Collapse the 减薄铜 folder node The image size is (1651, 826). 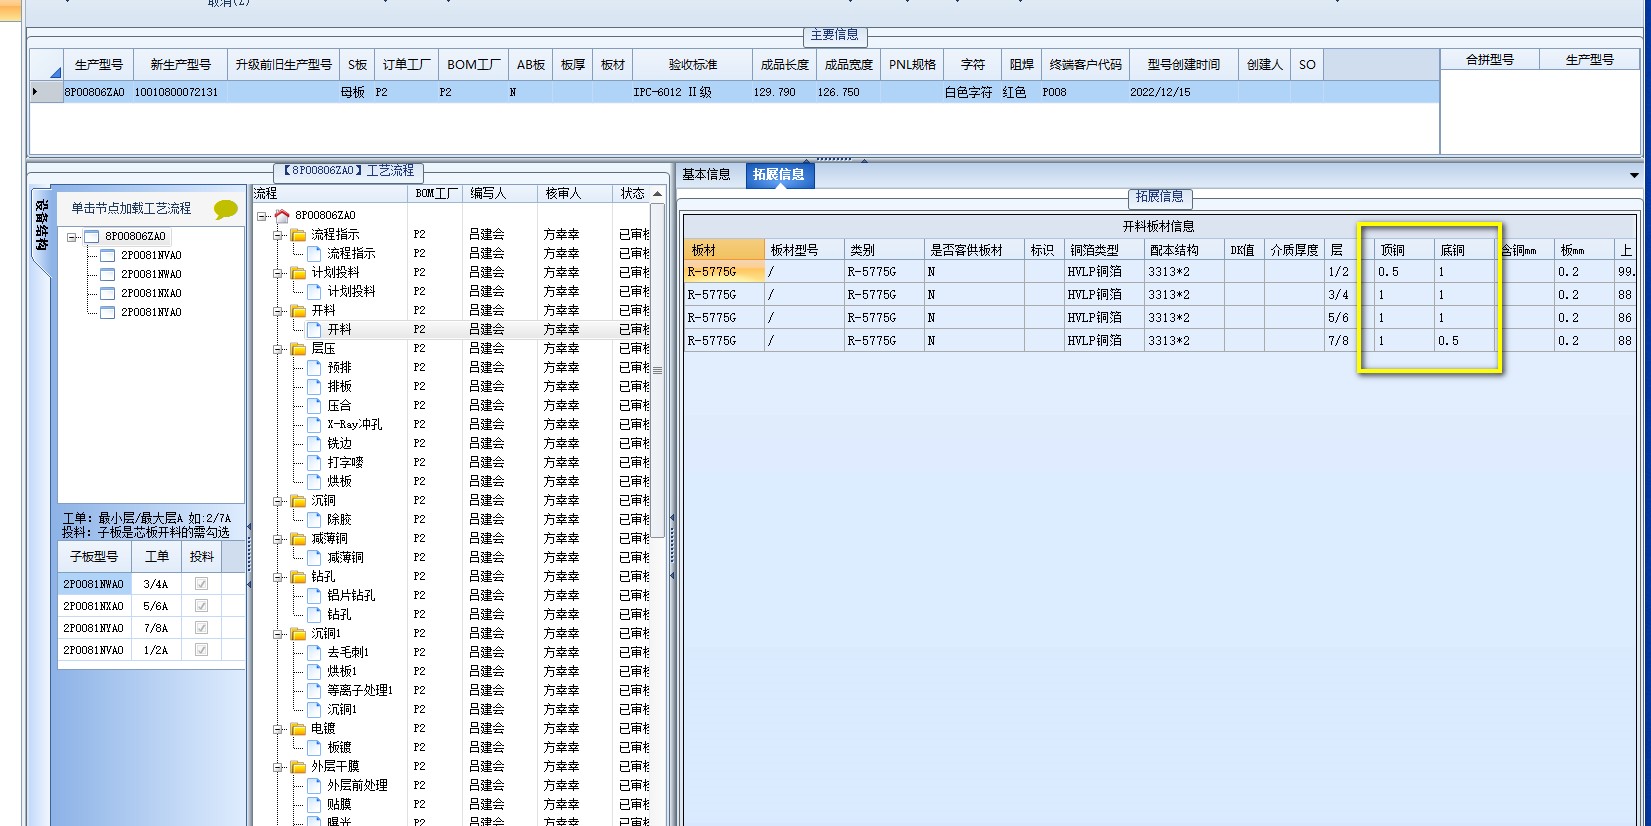[x=278, y=538]
